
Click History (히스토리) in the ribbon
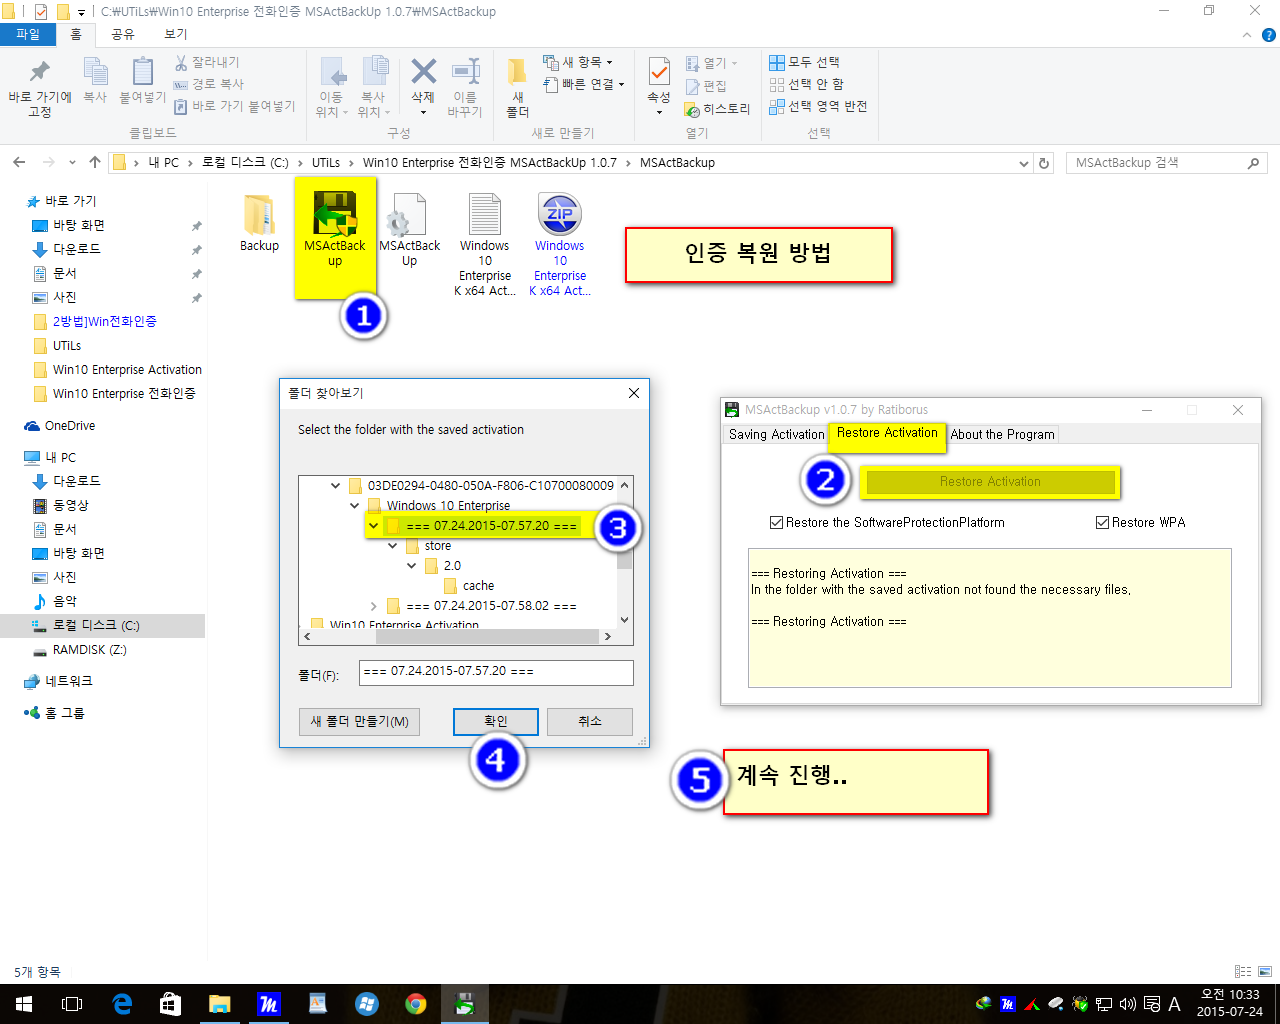coord(717,109)
